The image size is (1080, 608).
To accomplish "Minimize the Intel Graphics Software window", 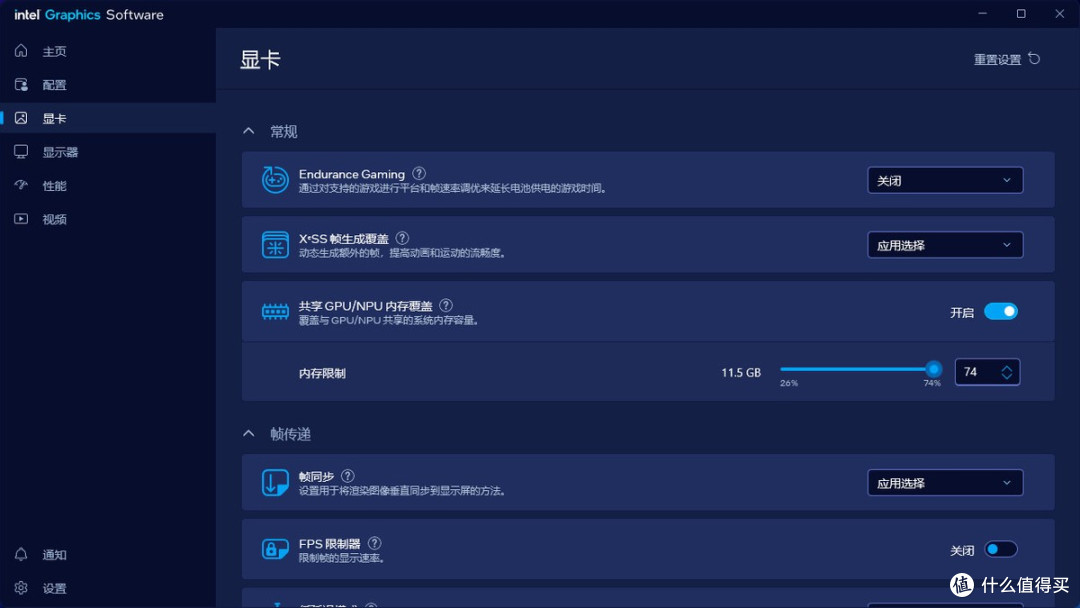I will [983, 14].
